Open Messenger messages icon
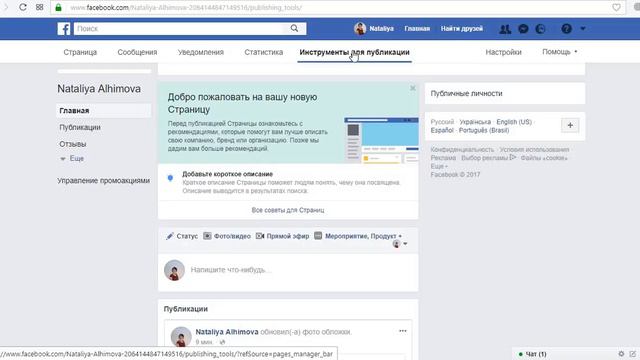This screenshot has height=360, width=640. coord(523,29)
